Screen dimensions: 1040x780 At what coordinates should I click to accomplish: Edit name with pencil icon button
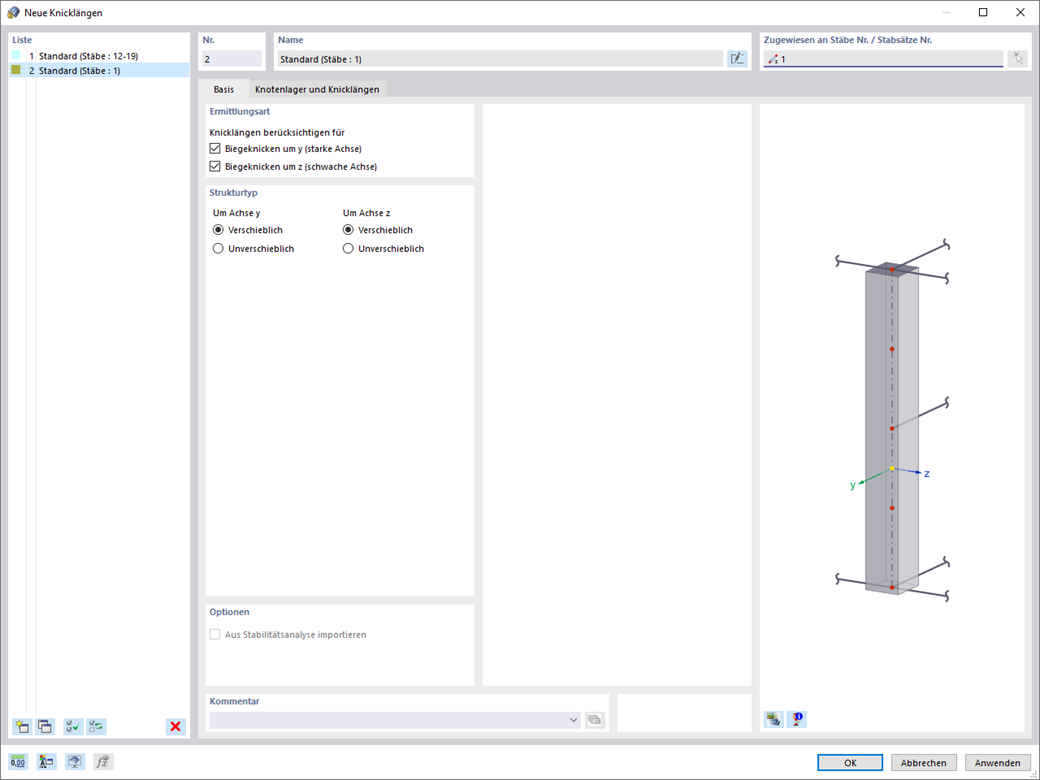coord(736,59)
